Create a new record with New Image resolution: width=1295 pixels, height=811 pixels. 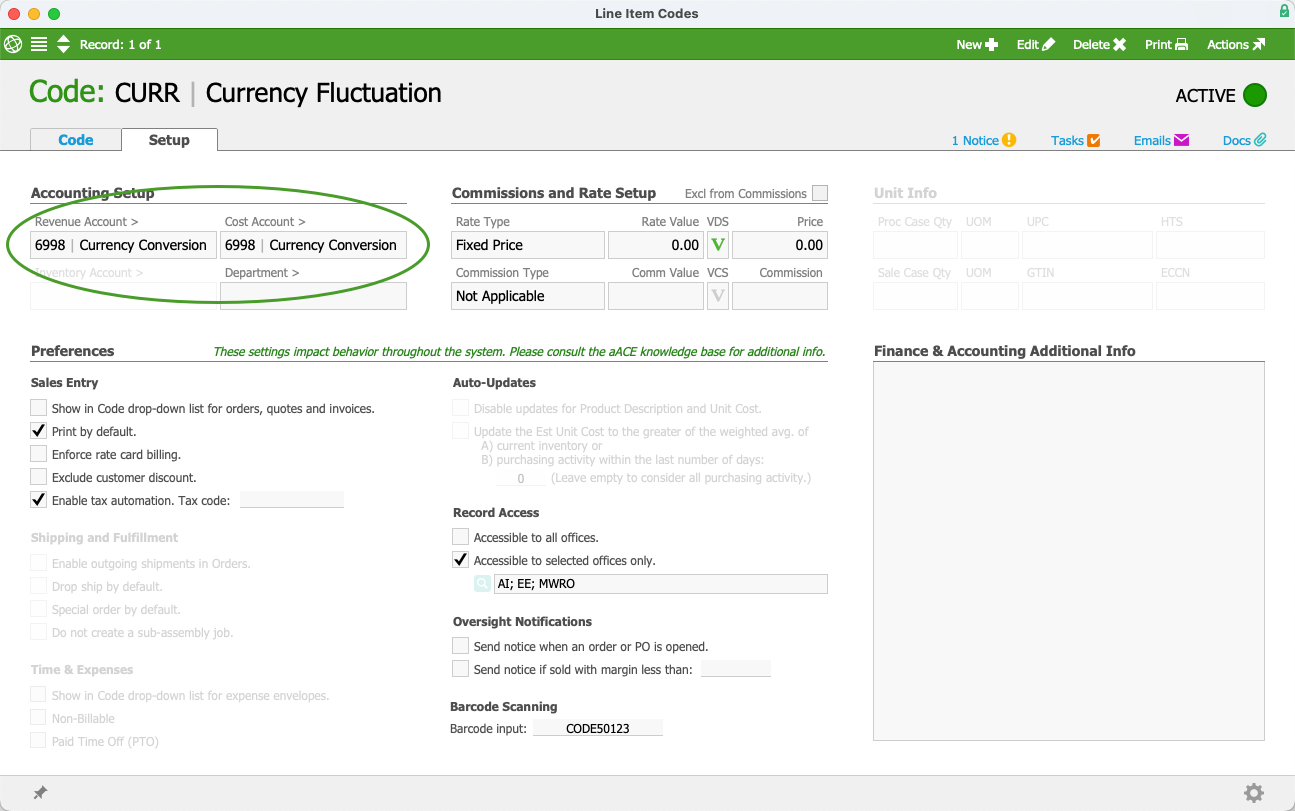click(977, 44)
